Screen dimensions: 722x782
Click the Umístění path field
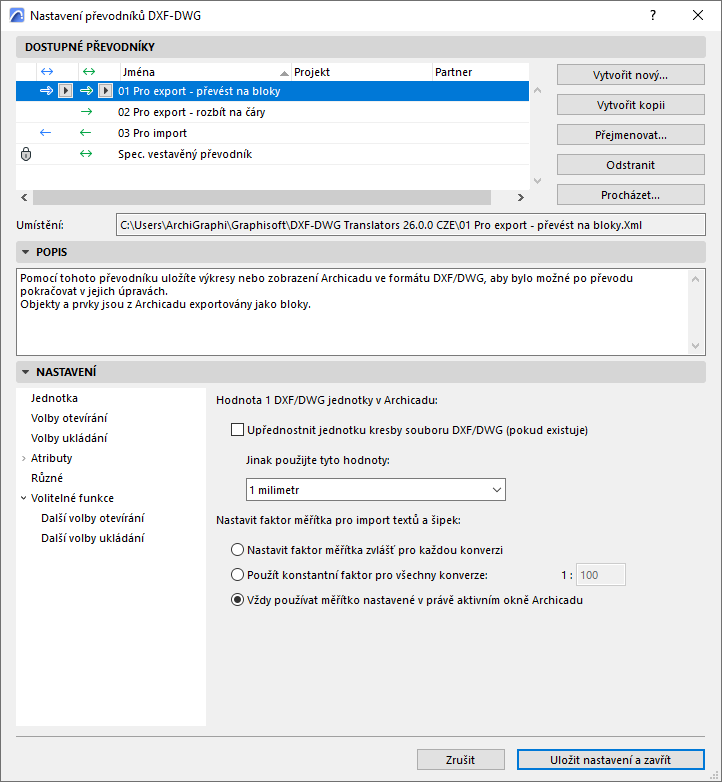(x=410, y=225)
